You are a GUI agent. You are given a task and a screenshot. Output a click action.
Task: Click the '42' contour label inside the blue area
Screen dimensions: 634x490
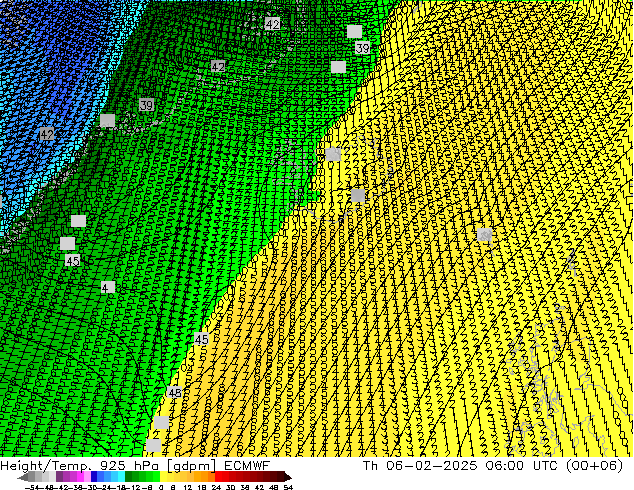click(47, 134)
